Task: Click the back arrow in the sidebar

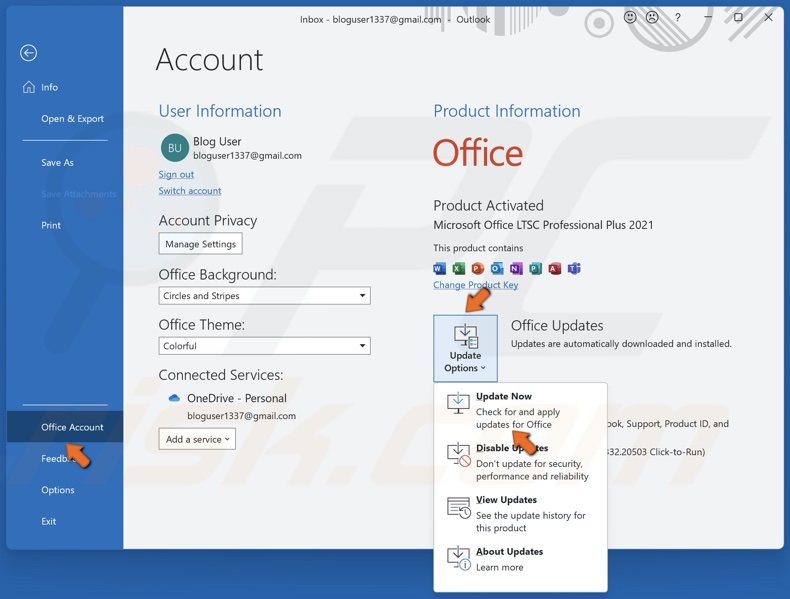Action: [x=28, y=53]
